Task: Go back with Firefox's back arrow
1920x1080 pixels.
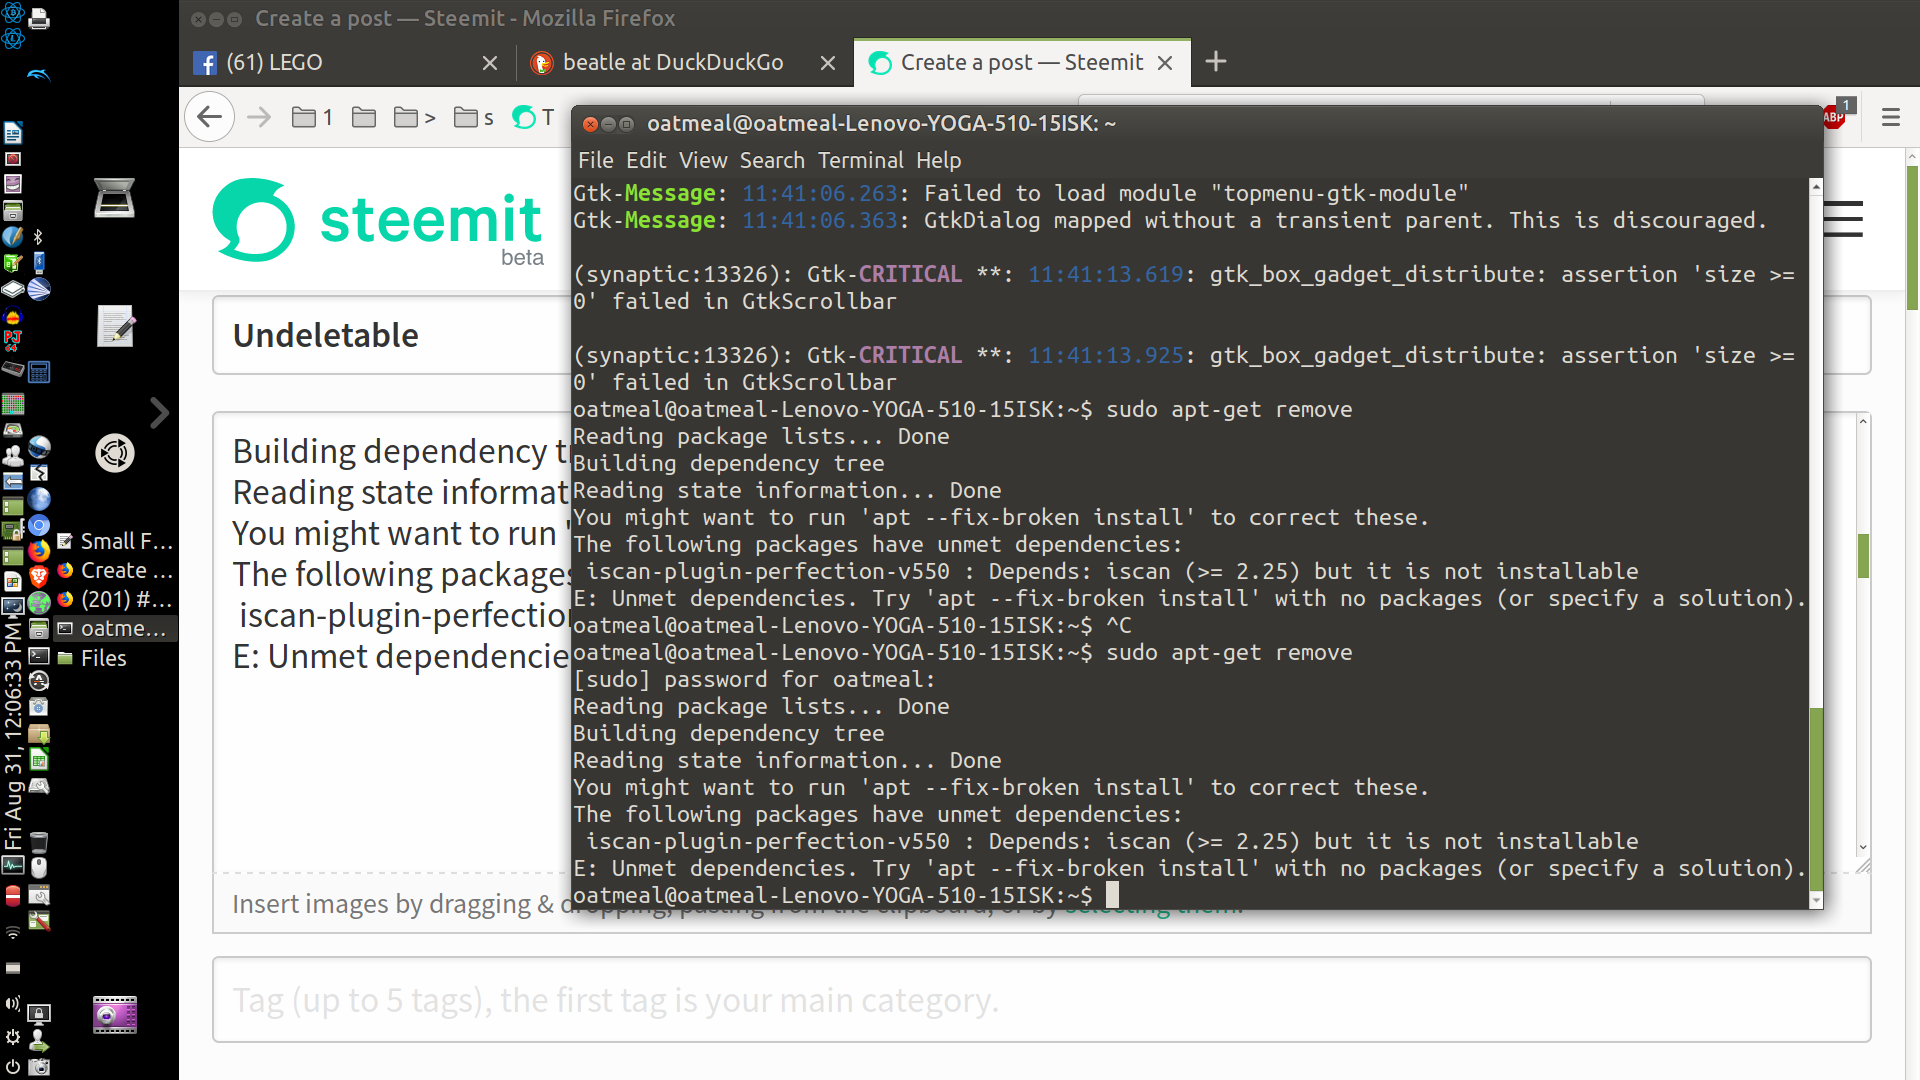Action: [209, 117]
